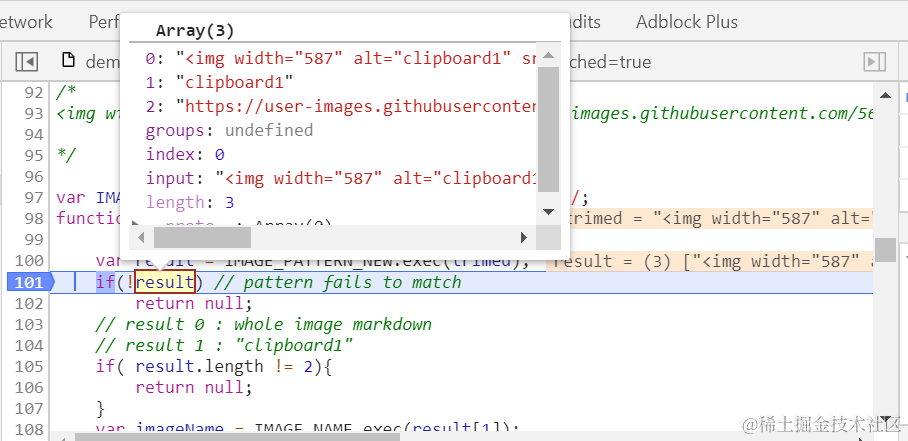
Task: Click the Array(3) popup header
Action: point(195,31)
